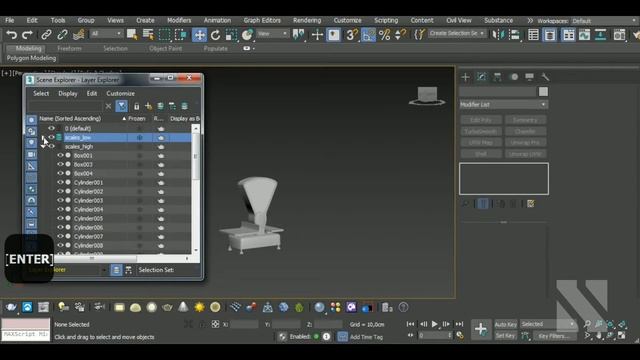The image size is (640, 360).
Task: Click the Select by Name icon
Action: (148, 35)
